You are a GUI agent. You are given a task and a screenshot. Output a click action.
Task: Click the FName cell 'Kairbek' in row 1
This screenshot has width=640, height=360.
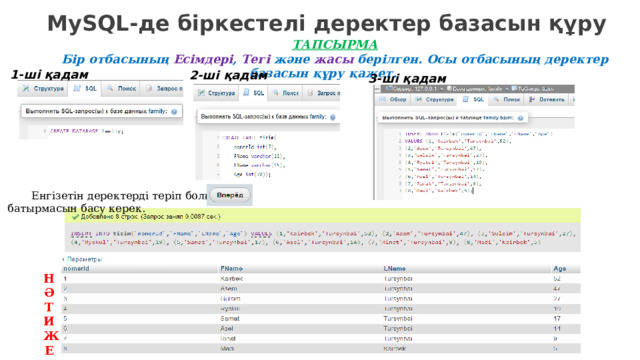click(x=231, y=279)
